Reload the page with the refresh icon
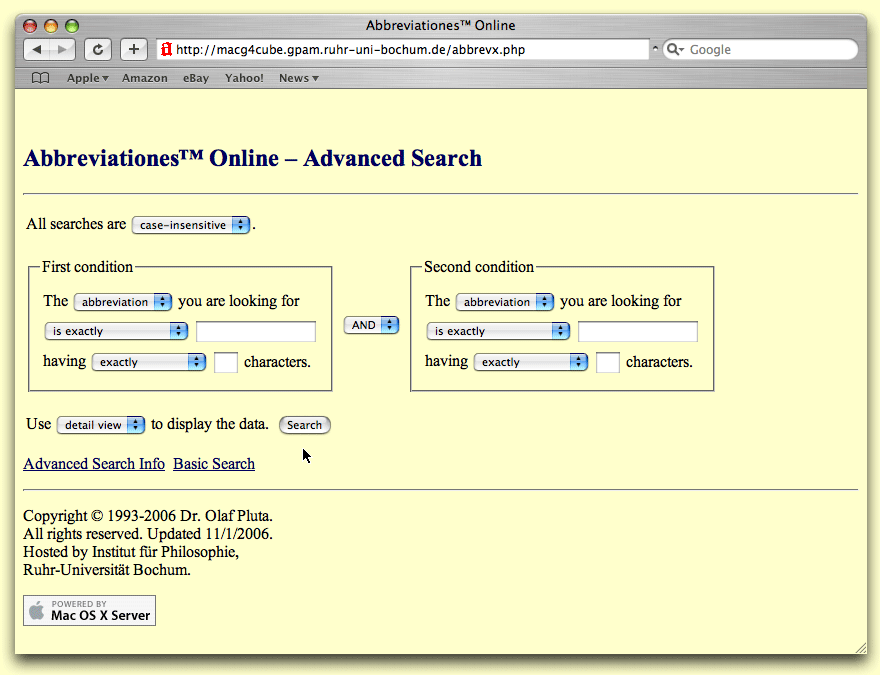880x675 pixels. point(97,49)
